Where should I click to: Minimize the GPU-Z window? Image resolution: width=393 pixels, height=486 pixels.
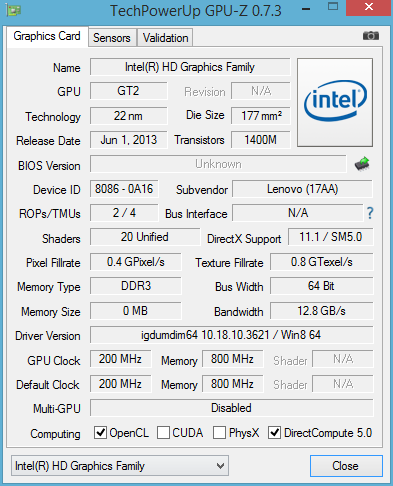[x=306, y=9]
